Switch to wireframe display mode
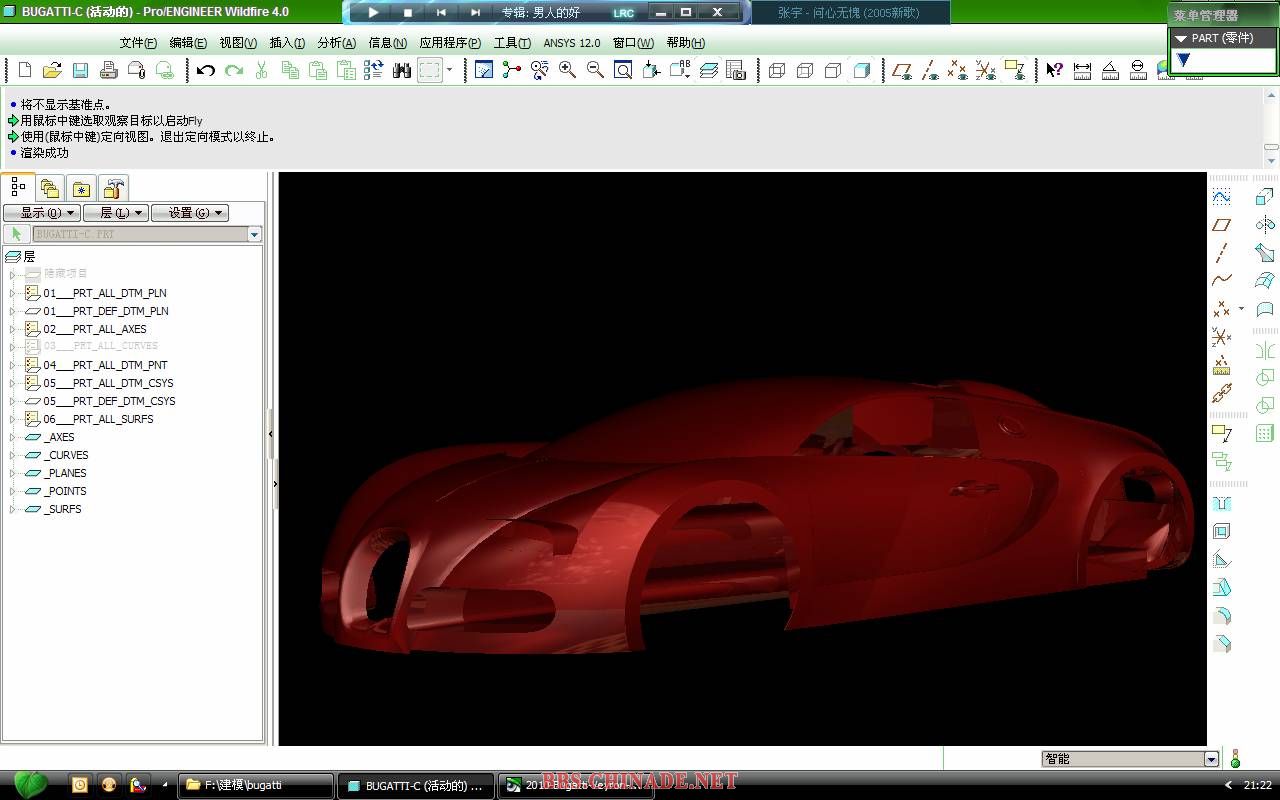 pos(777,70)
